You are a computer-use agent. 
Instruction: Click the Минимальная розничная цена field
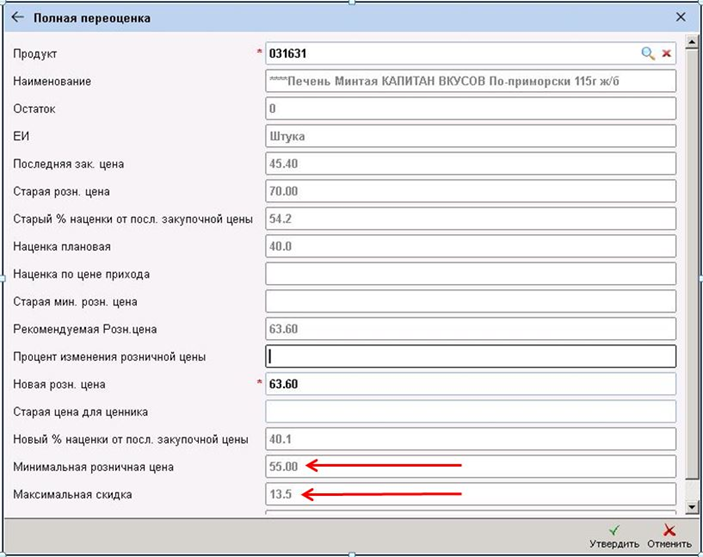tap(470, 466)
